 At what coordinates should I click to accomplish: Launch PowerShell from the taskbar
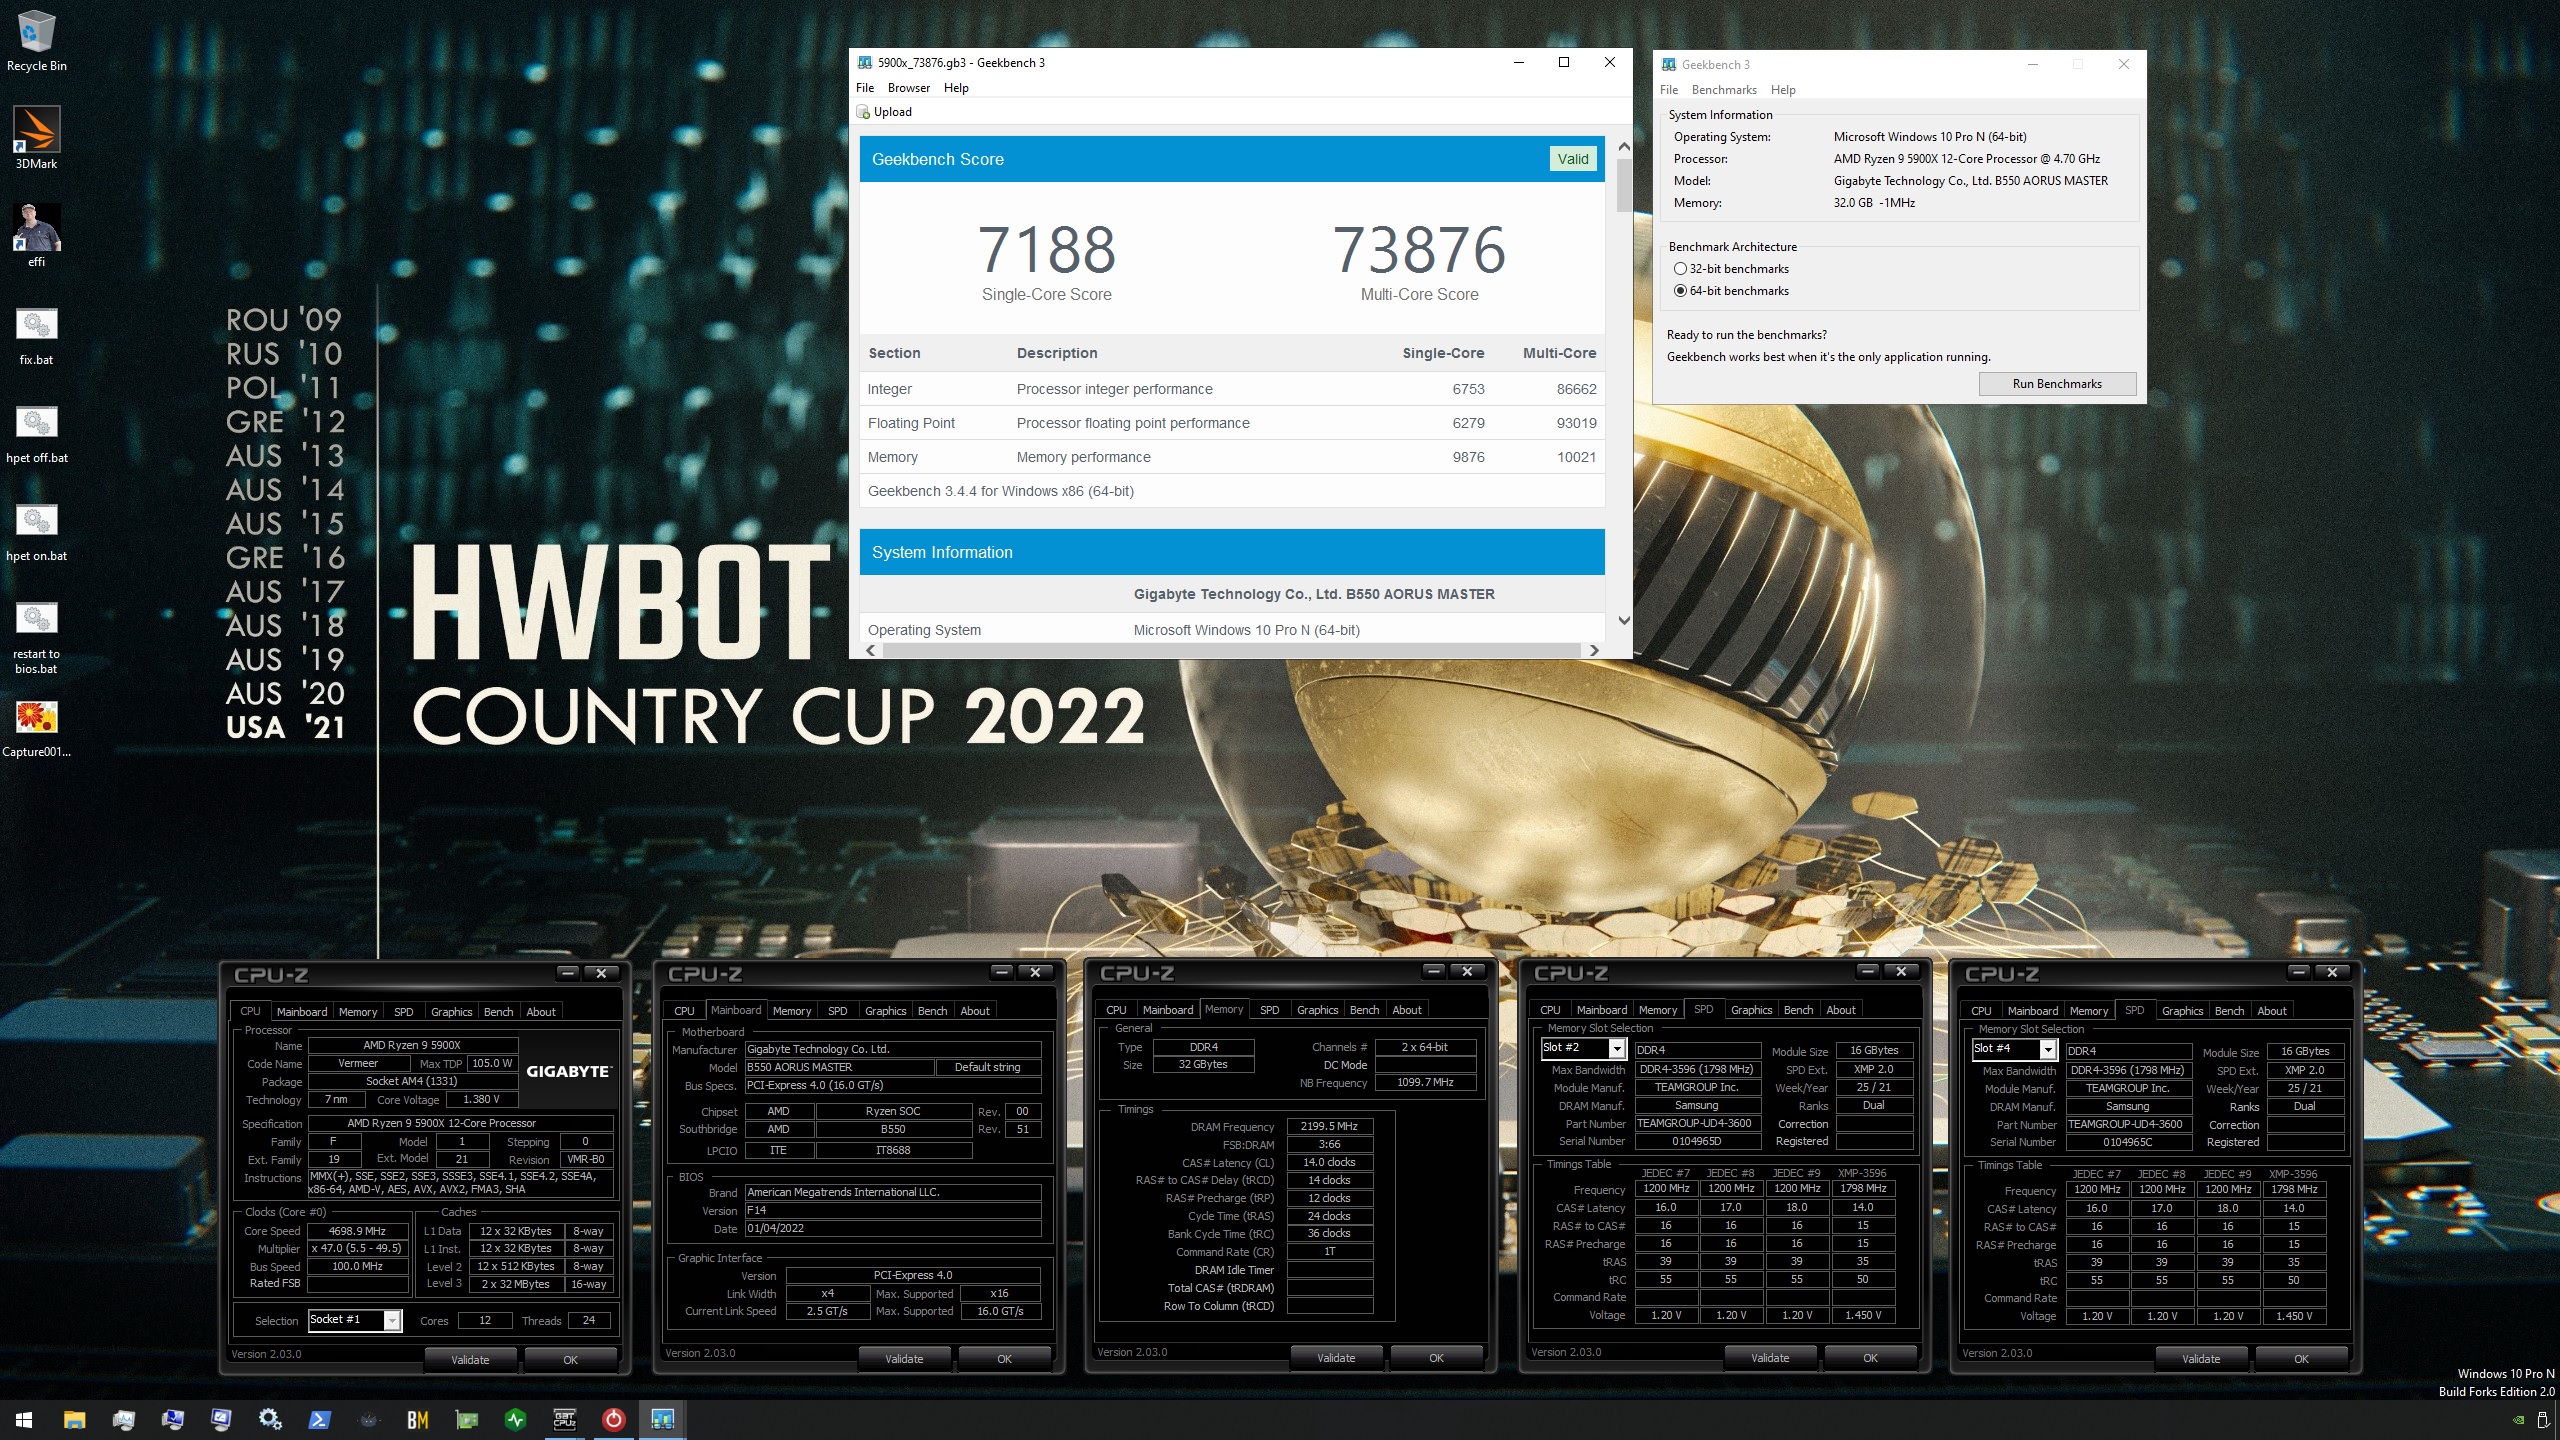319,1419
